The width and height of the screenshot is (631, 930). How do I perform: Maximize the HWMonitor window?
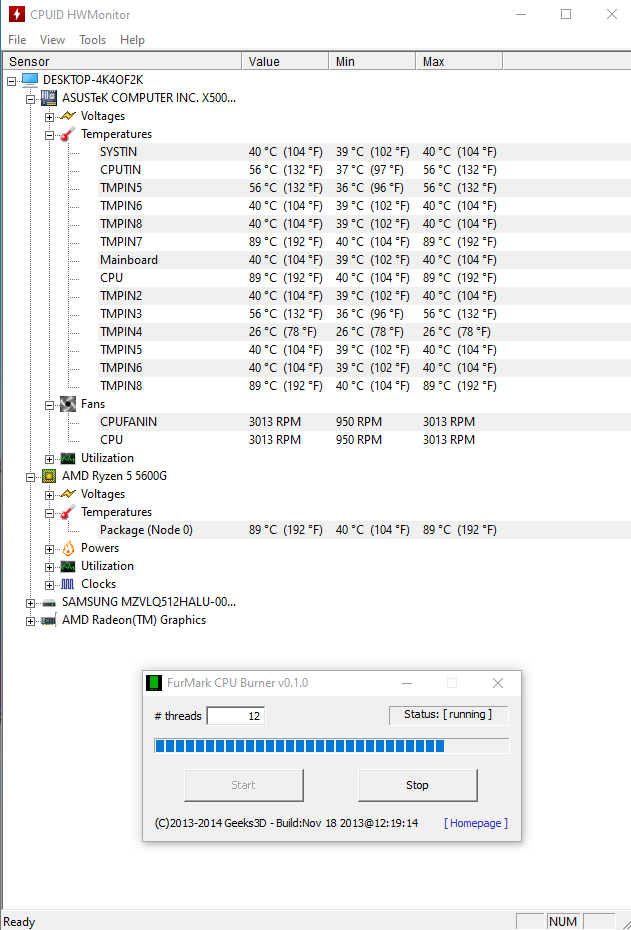click(x=566, y=14)
